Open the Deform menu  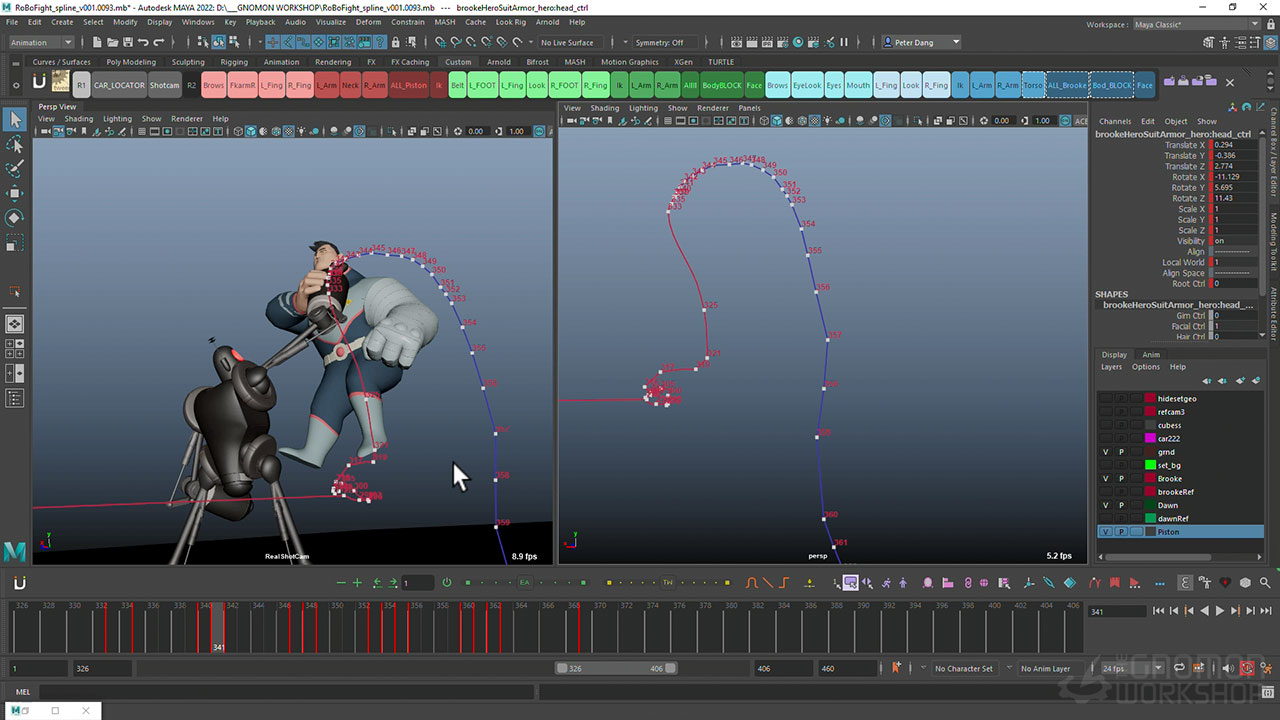pyautogui.click(x=368, y=21)
